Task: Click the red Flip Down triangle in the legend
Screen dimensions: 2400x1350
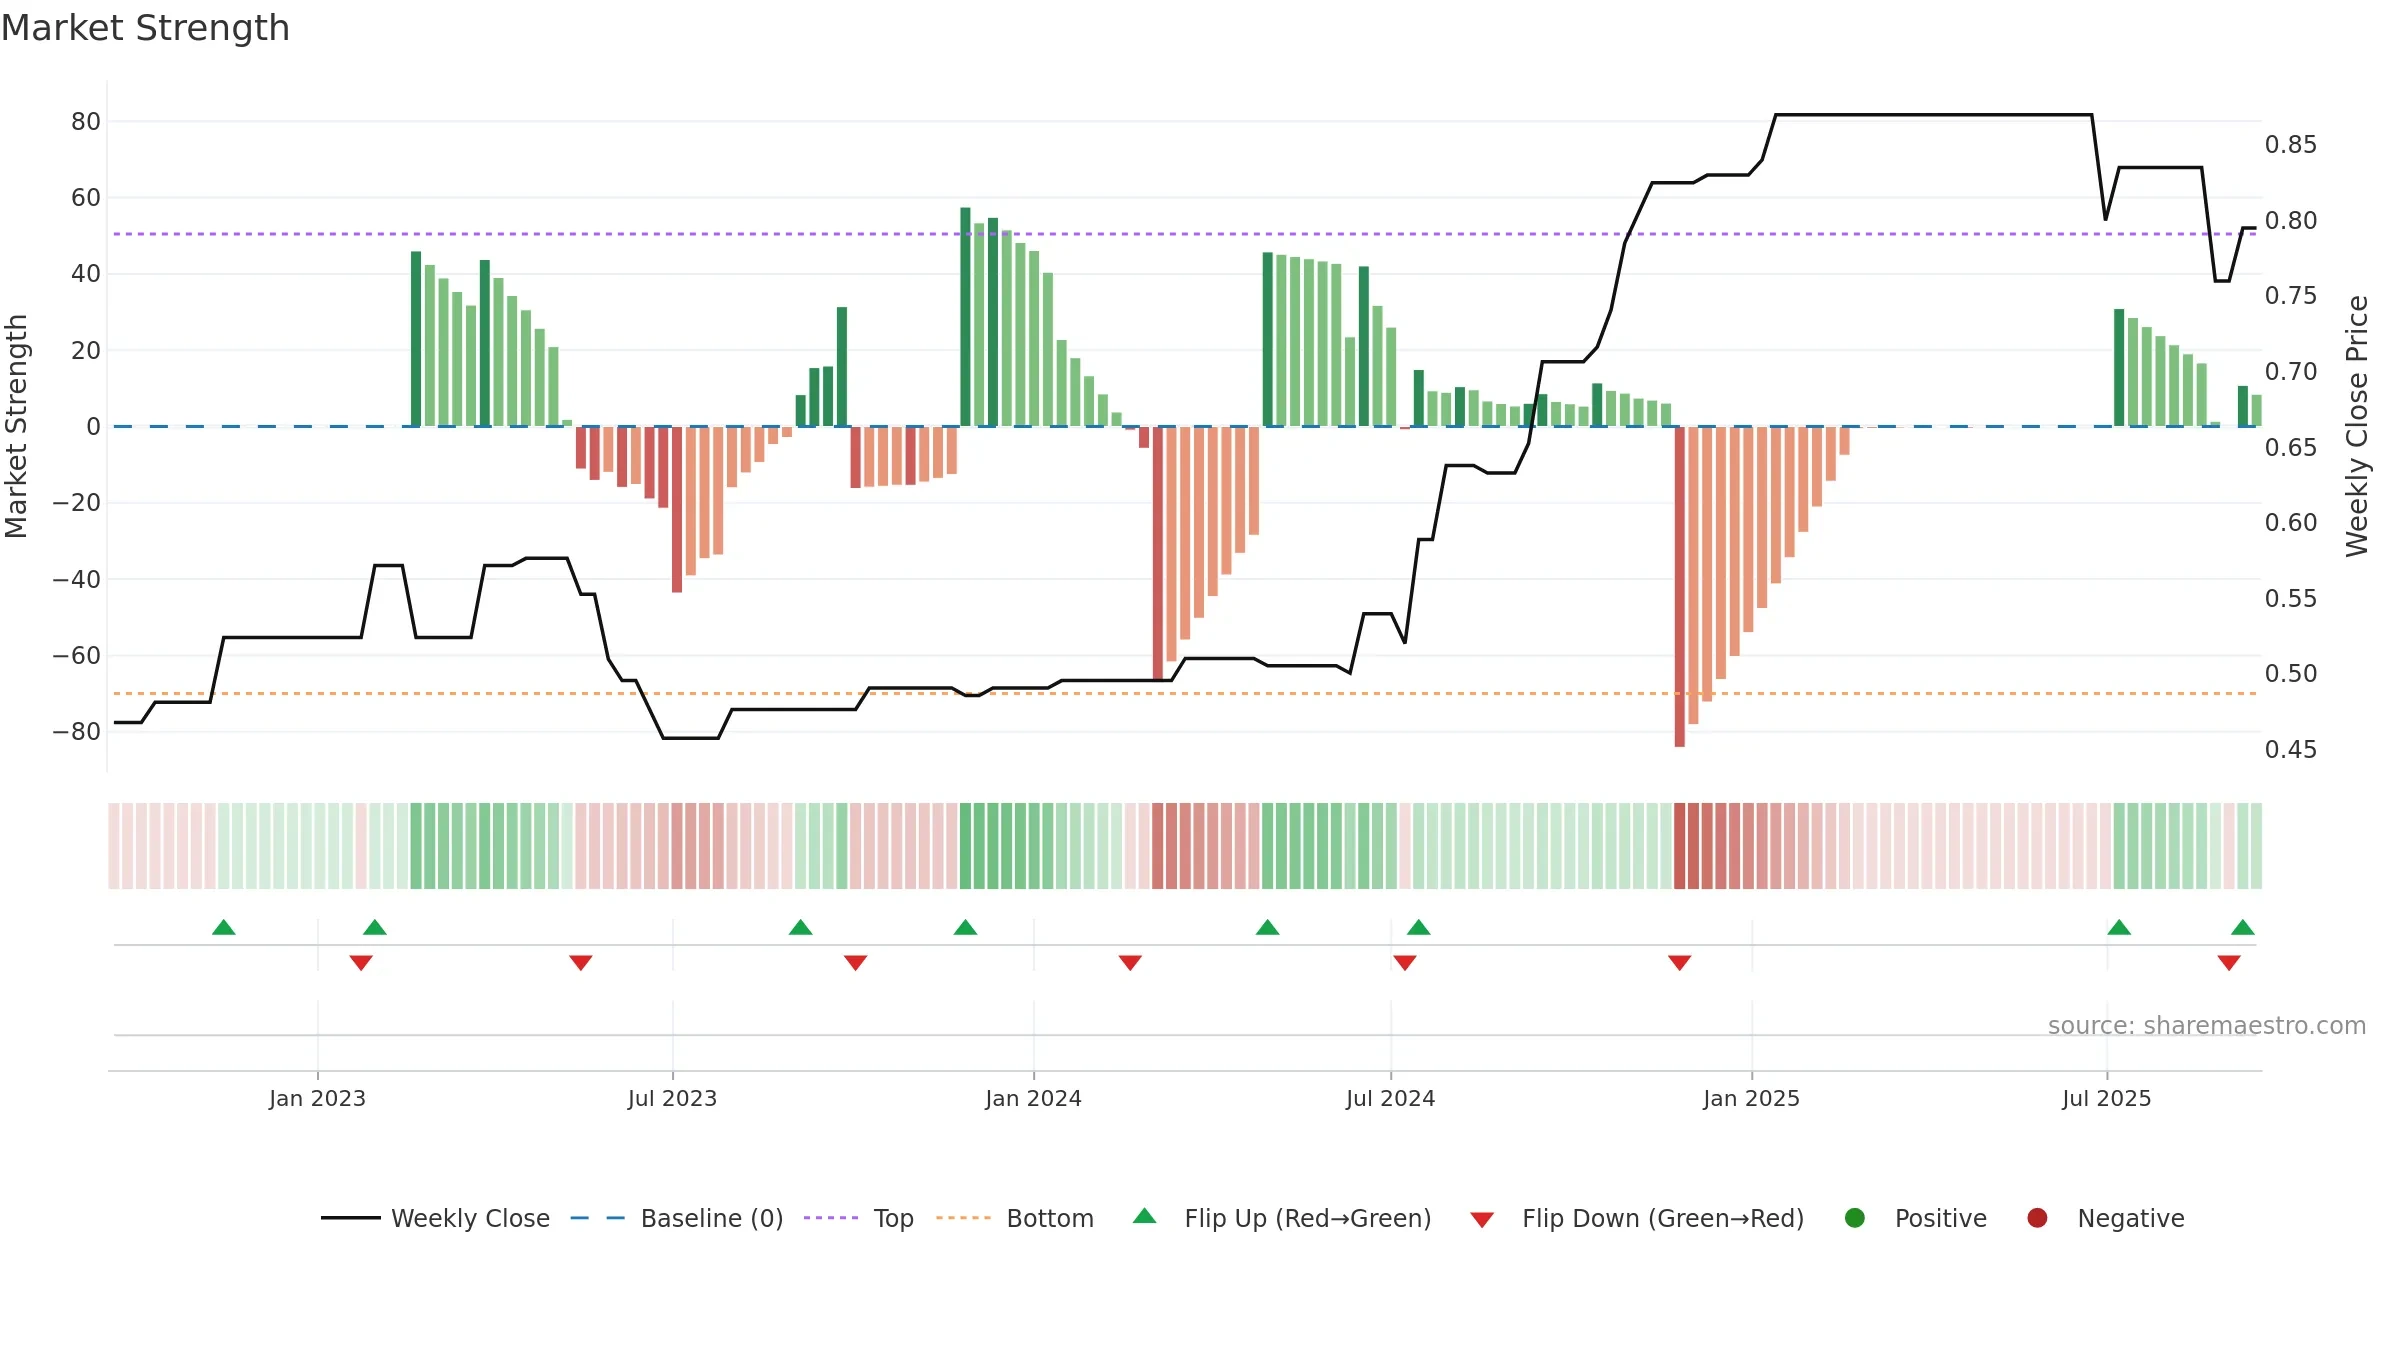Action: tap(1482, 1220)
